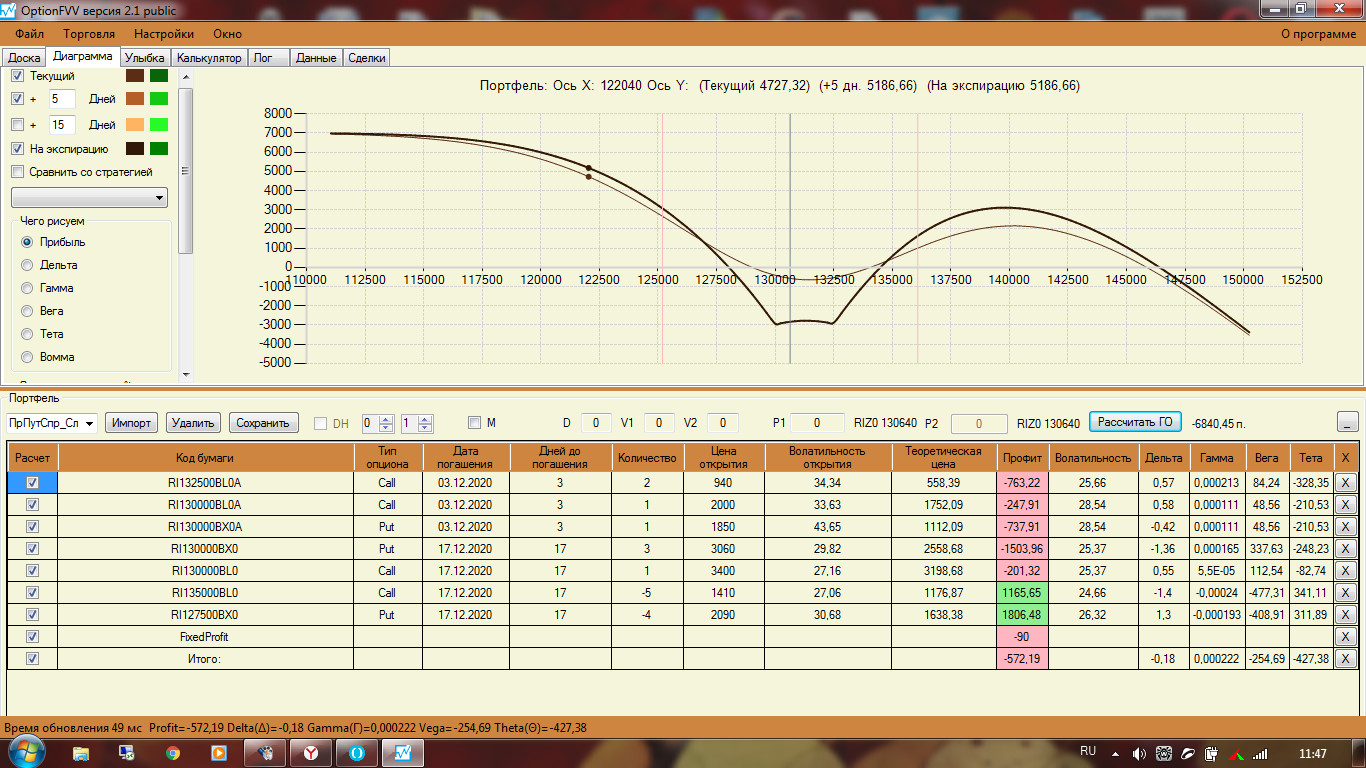Click the Сохранить button

(x=263, y=423)
